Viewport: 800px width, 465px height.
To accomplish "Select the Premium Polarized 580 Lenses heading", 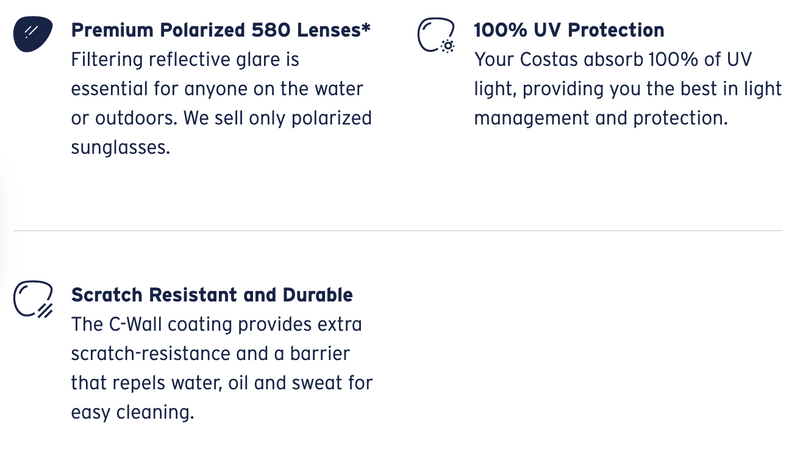I will (x=220, y=30).
